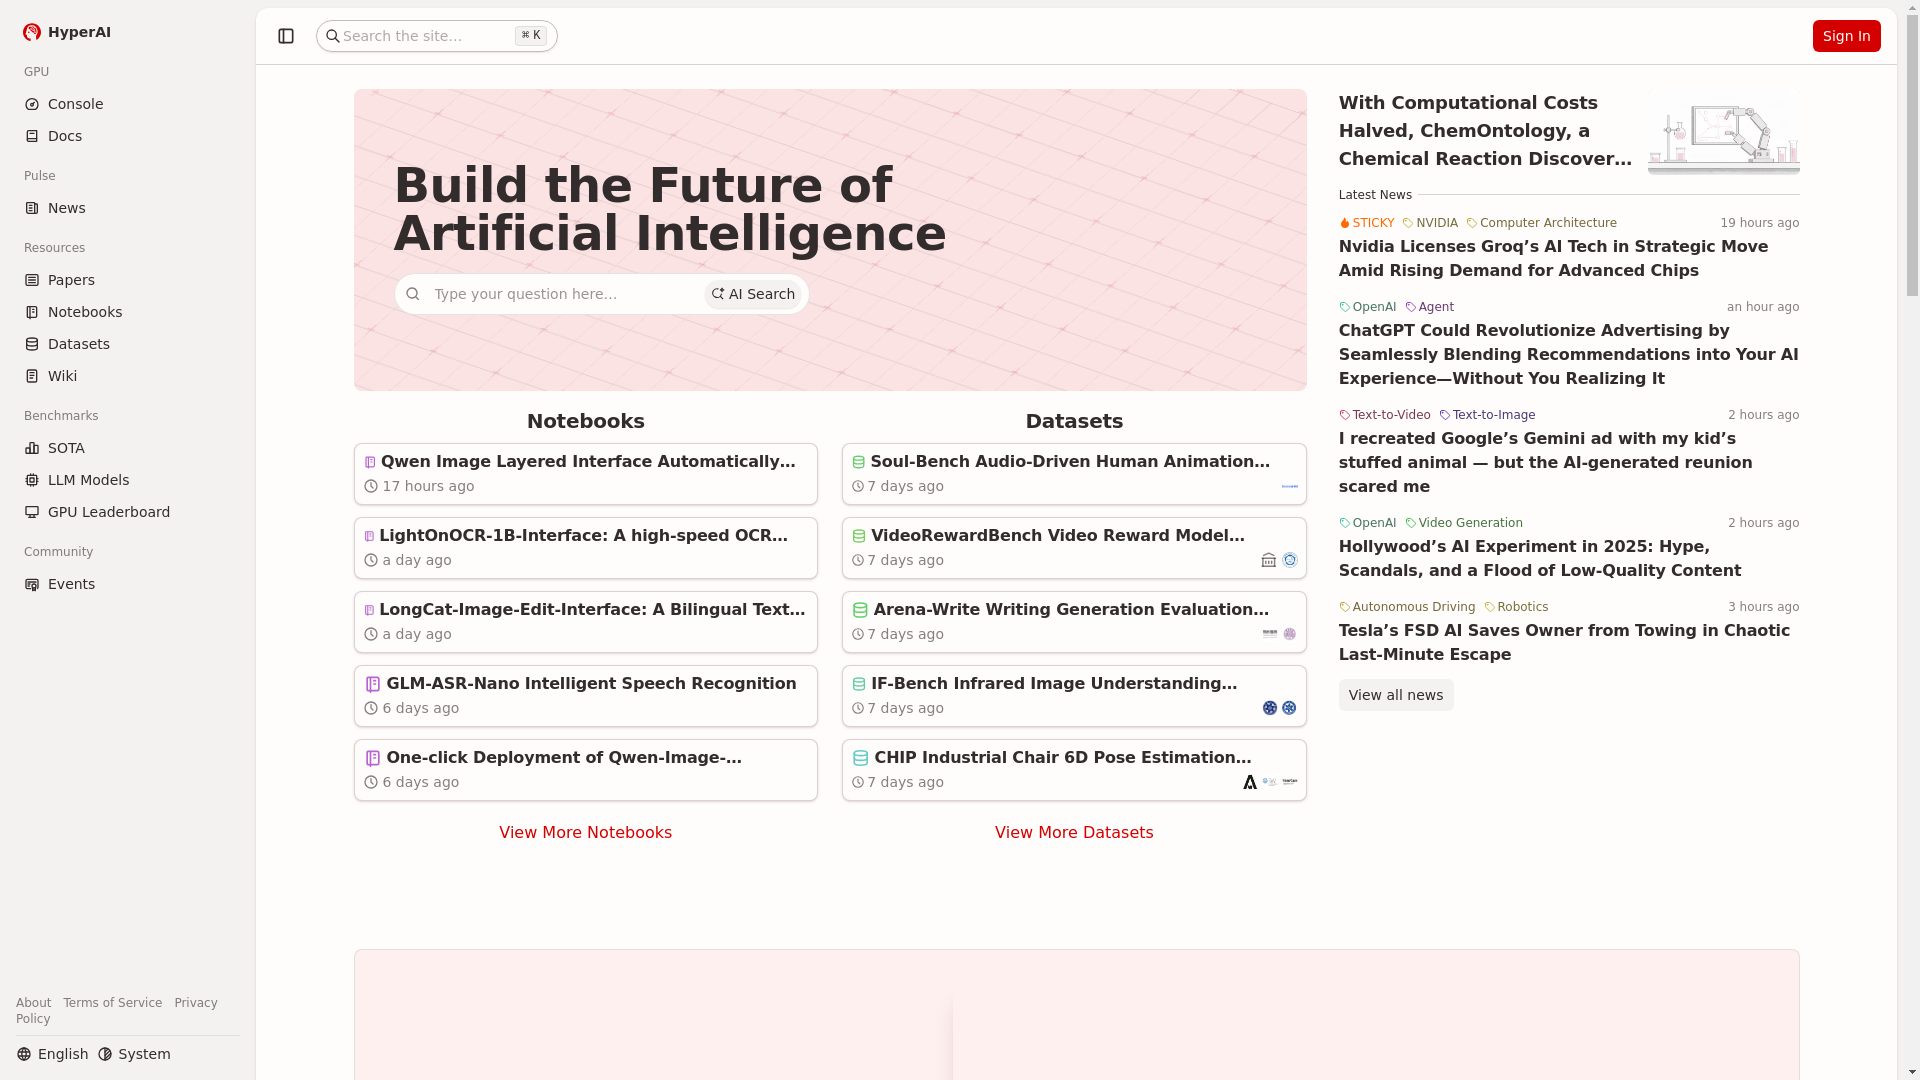
Task: Focus the Search the site field
Action: 437,36
